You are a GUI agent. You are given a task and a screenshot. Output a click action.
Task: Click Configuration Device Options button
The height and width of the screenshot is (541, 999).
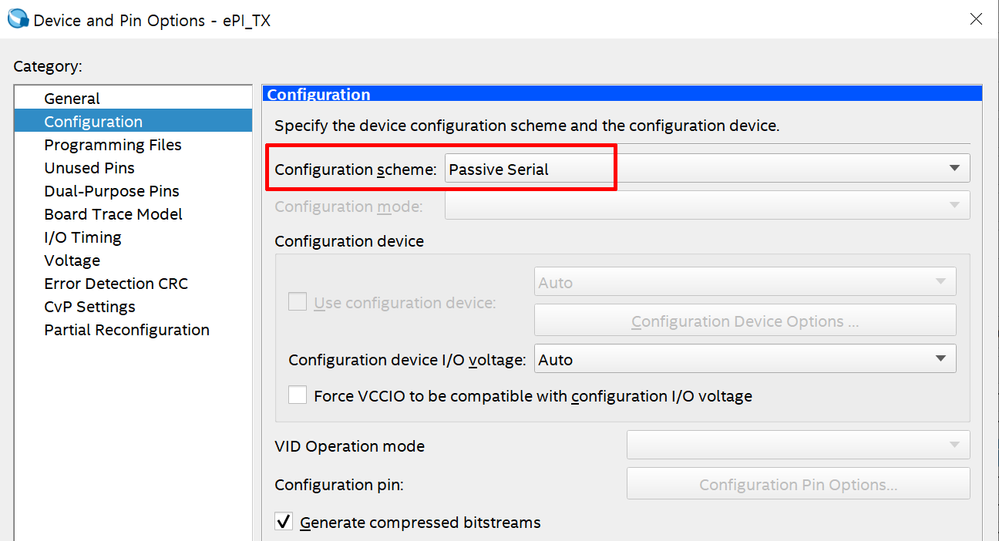(x=745, y=321)
